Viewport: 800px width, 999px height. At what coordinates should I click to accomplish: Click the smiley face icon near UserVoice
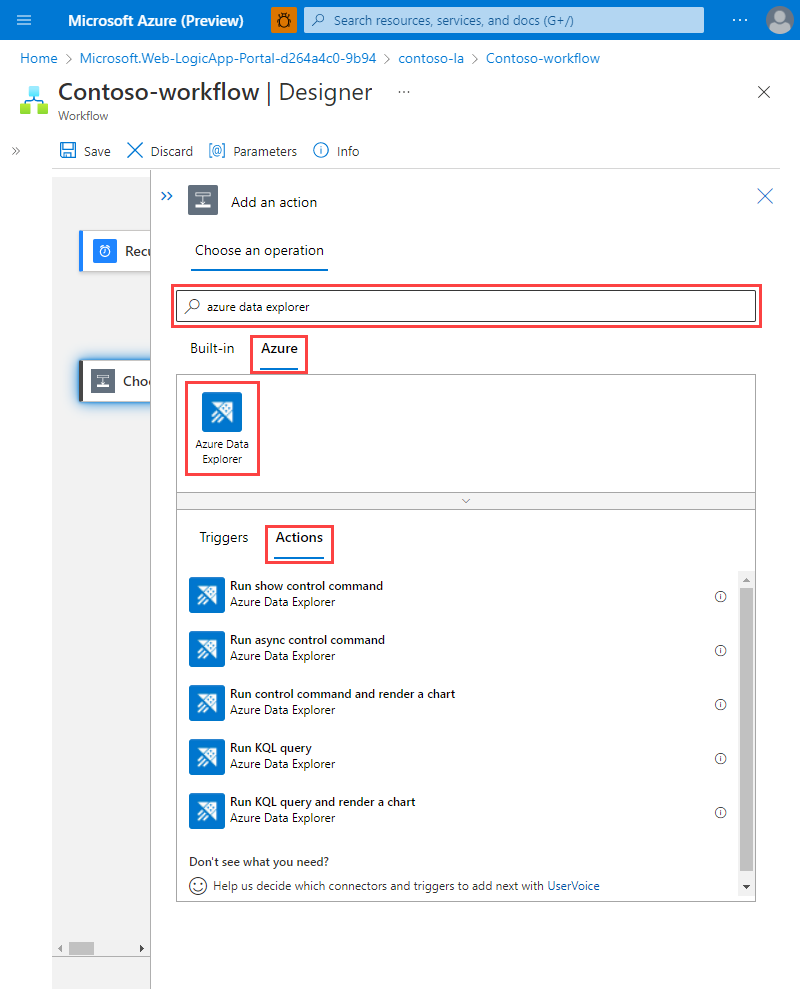[x=196, y=885]
